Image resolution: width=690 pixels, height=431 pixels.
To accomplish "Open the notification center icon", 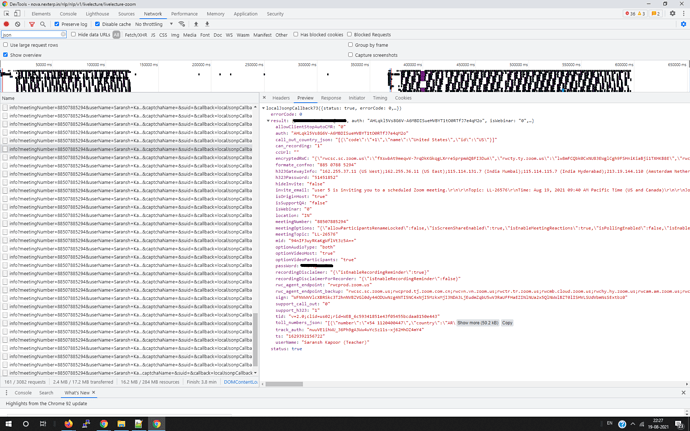I will (679, 424).
